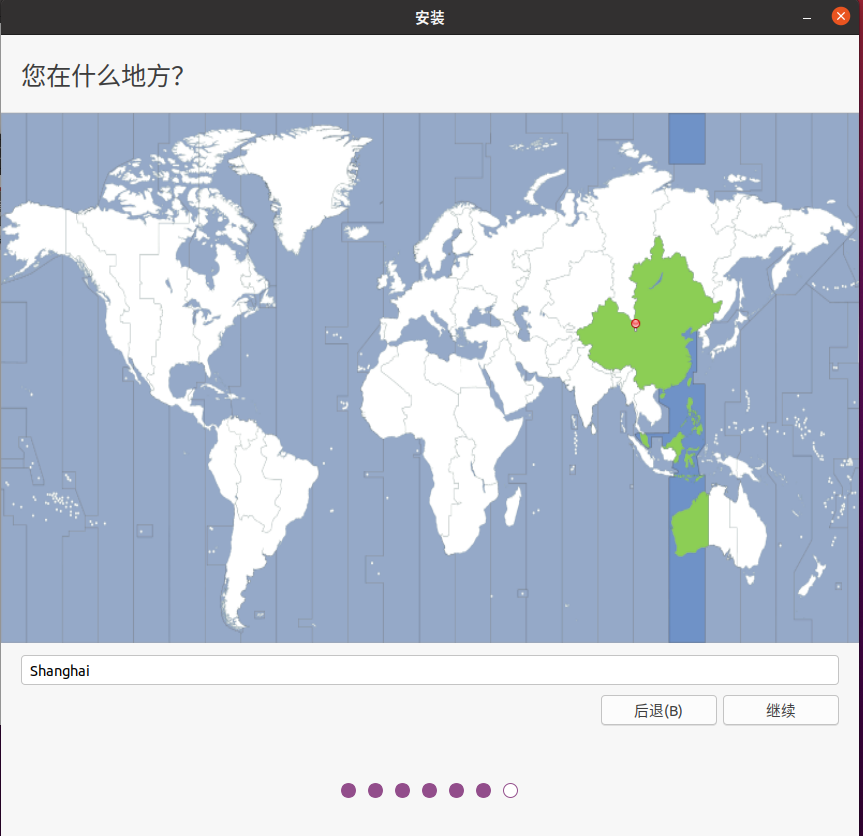Click the red location marker near Beijing
The height and width of the screenshot is (836, 863).
click(x=634, y=323)
